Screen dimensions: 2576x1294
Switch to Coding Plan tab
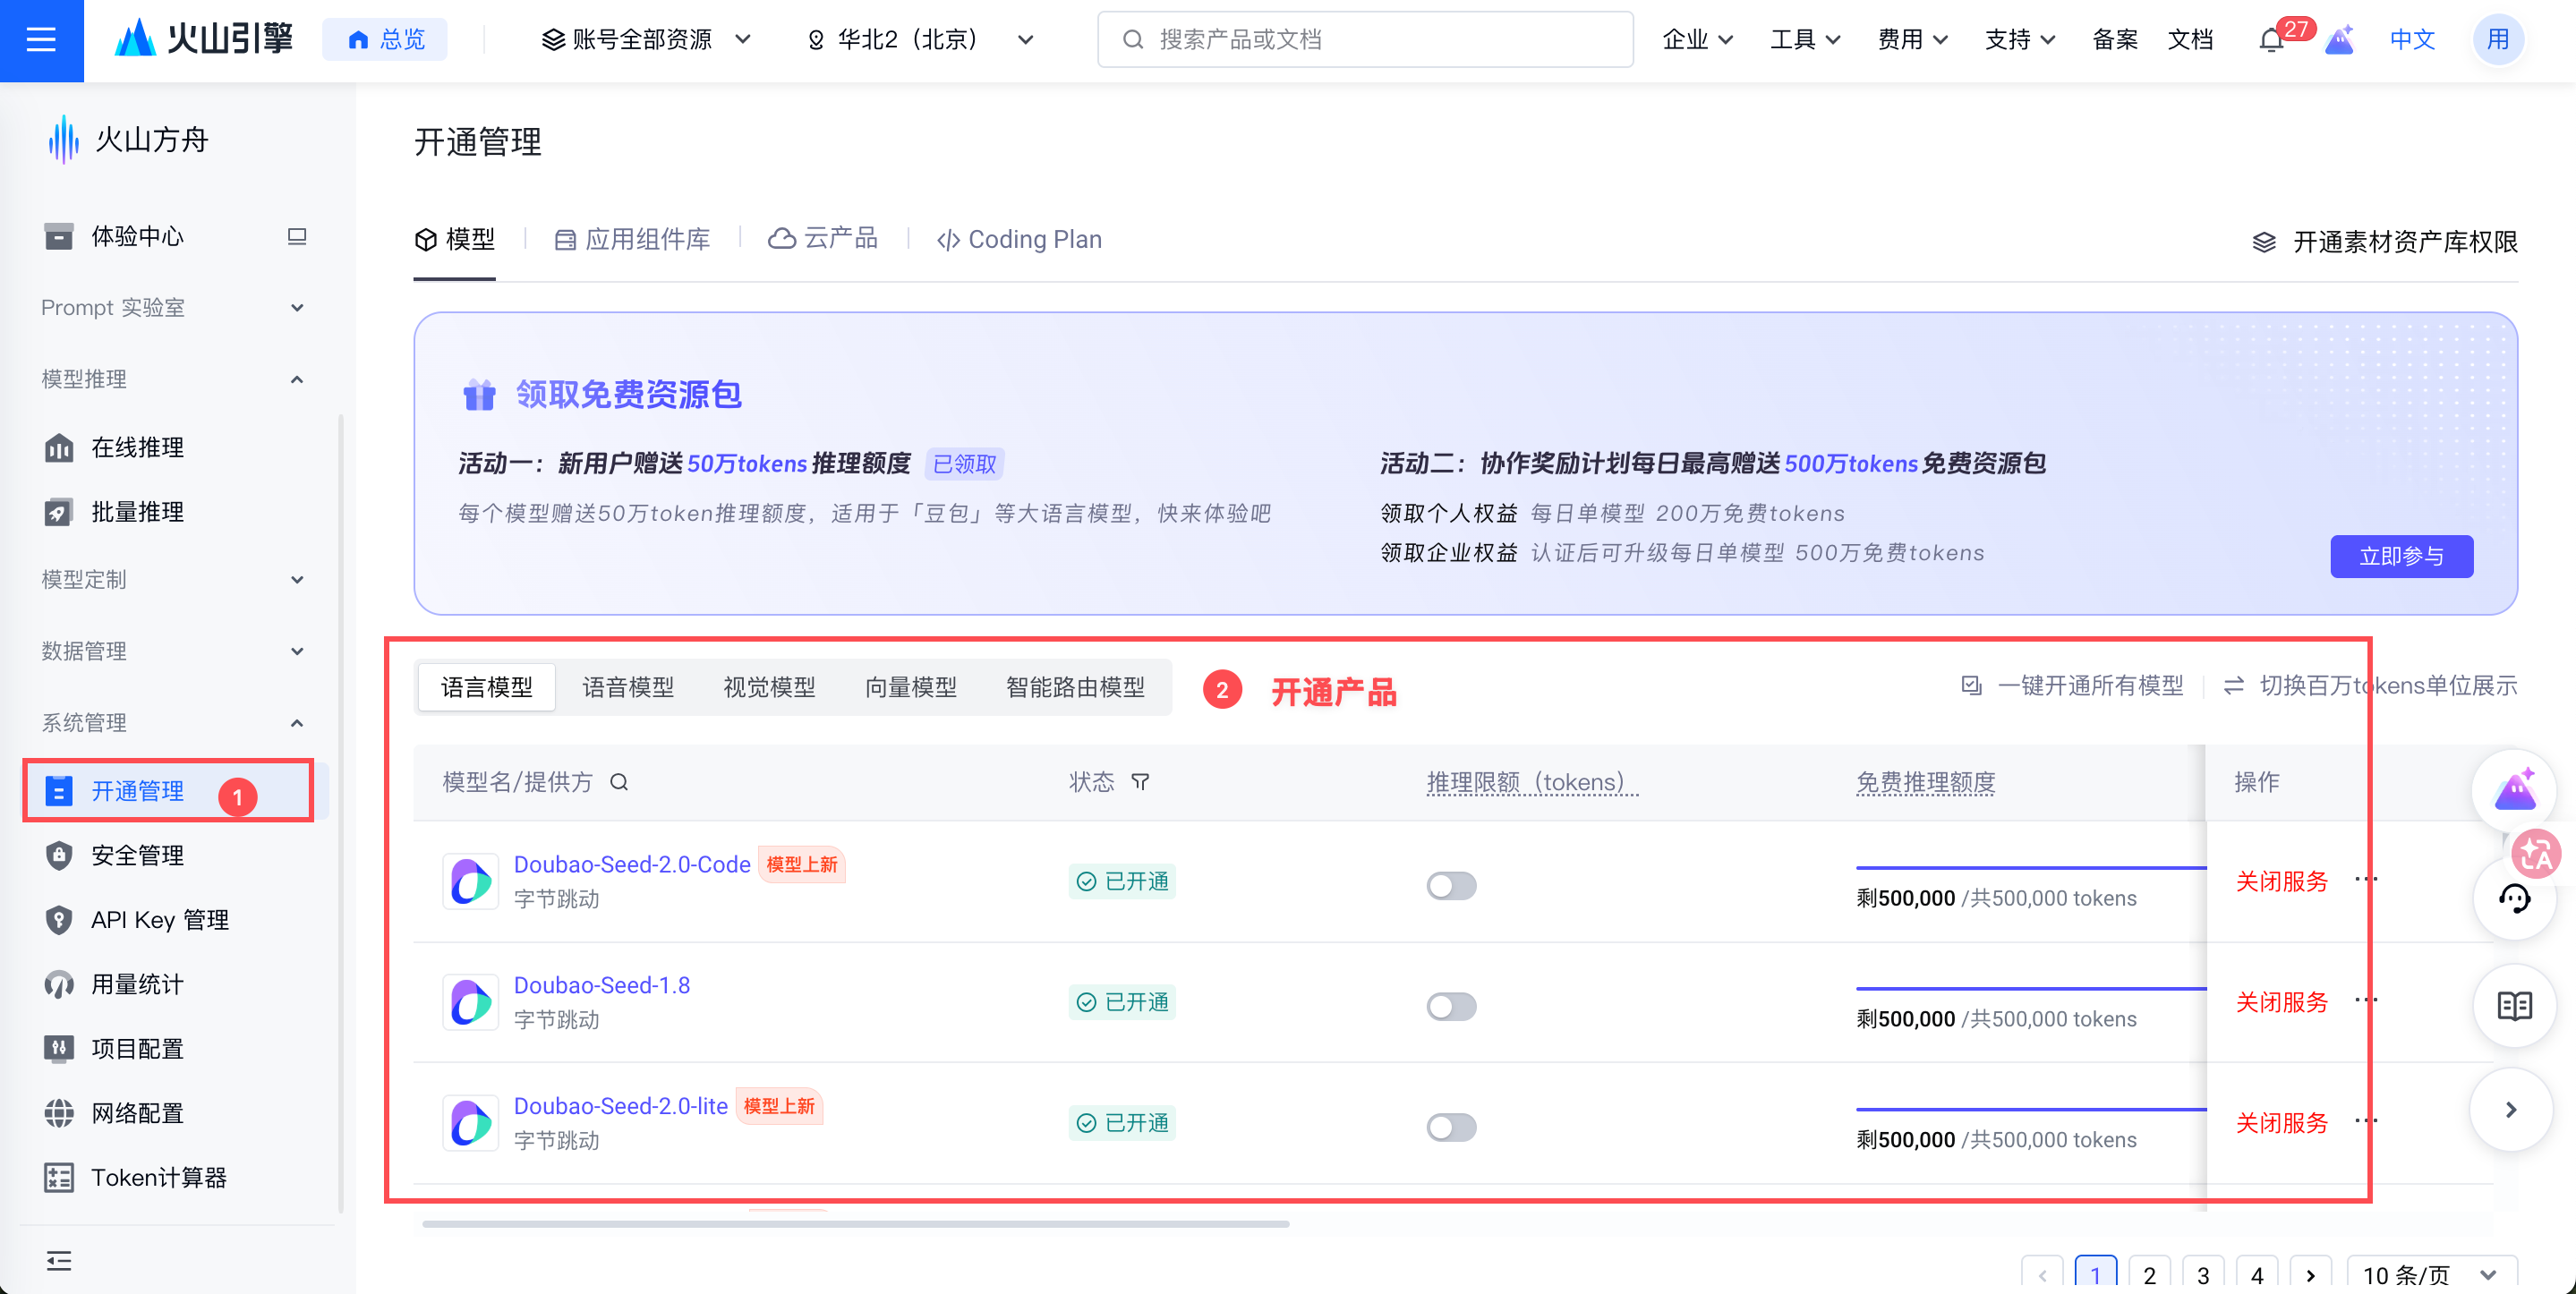1019,240
